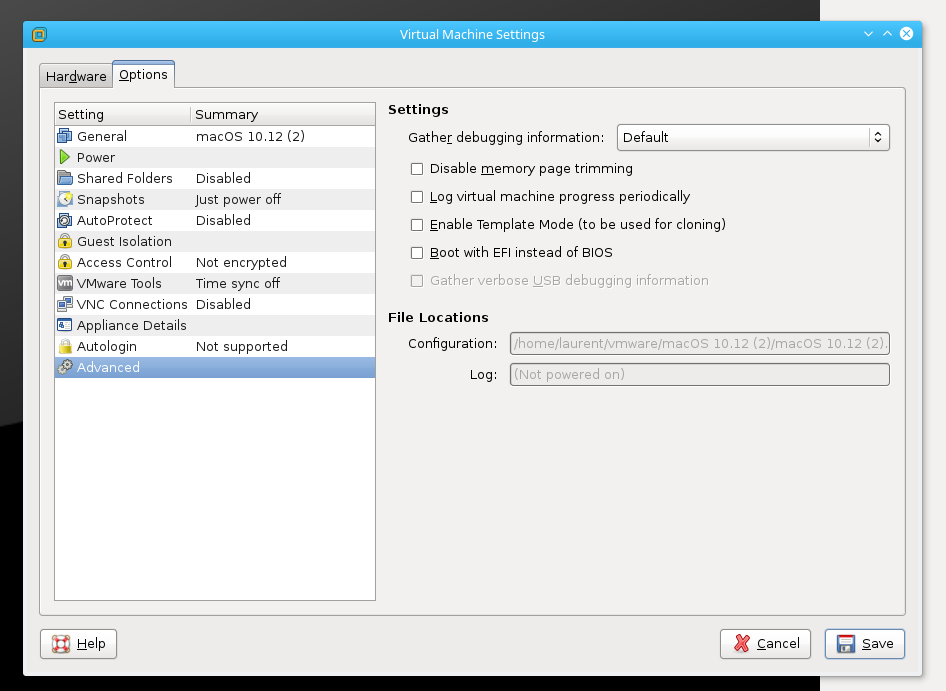Maximize the window with the up chevron

point(887,34)
